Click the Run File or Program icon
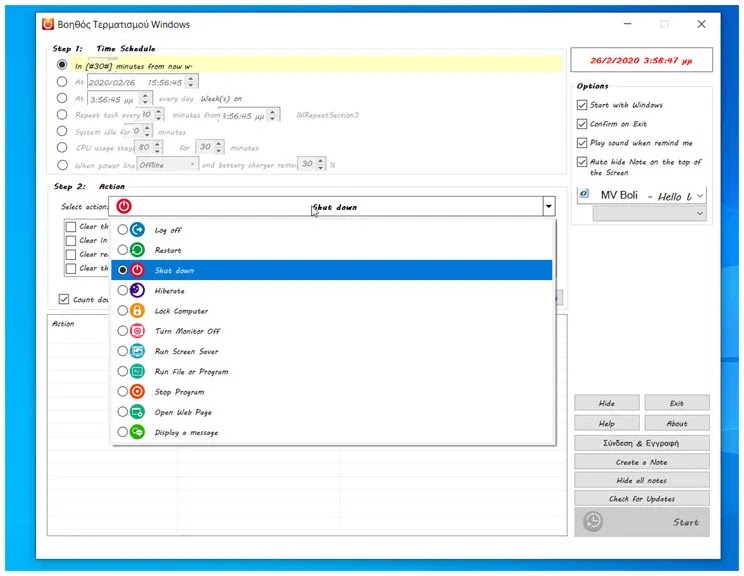The width and height of the screenshot is (744, 576). tap(137, 371)
